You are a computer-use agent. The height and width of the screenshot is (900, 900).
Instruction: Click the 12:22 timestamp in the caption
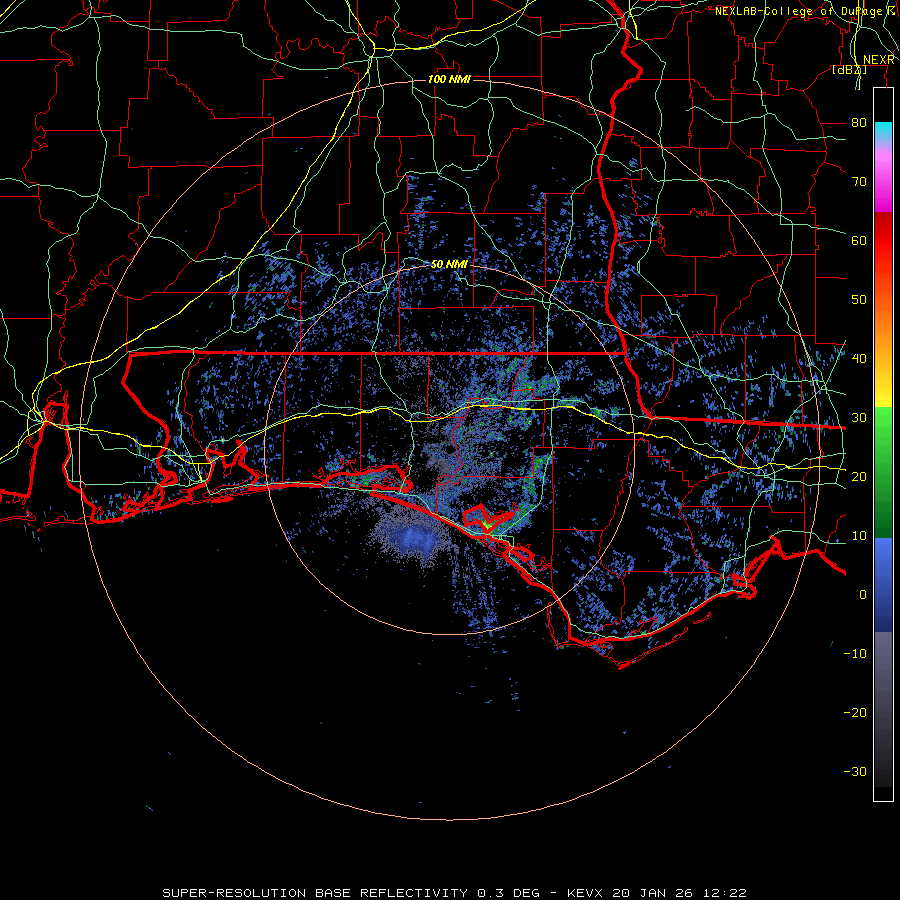(x=727, y=893)
